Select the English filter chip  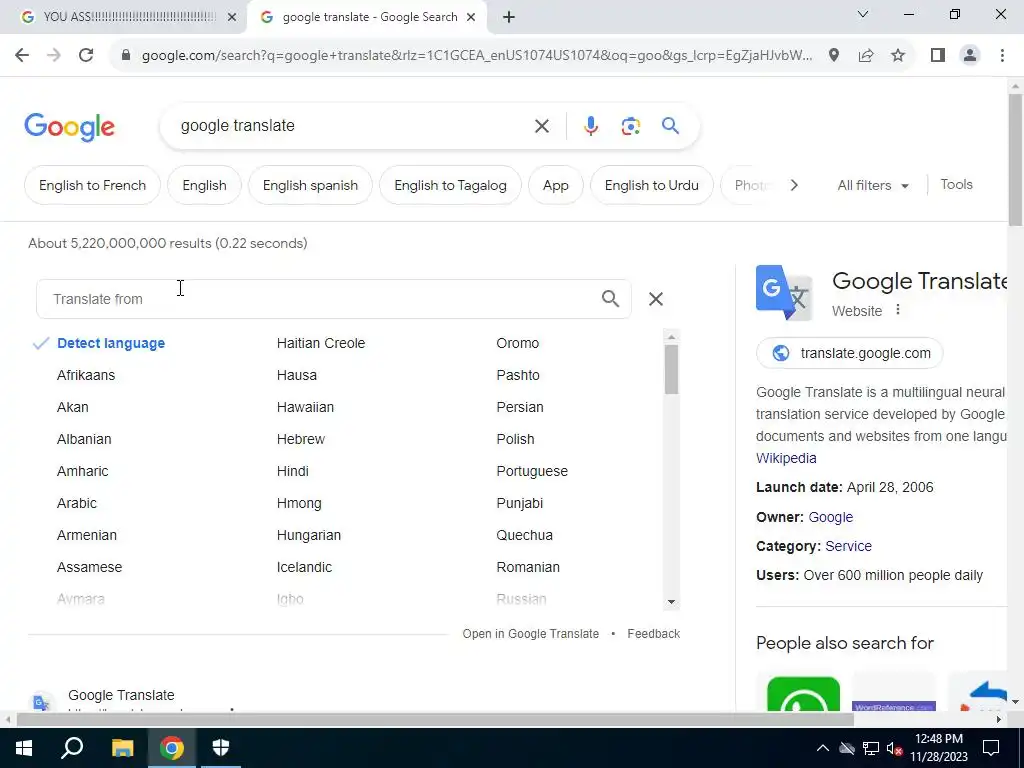(x=204, y=185)
